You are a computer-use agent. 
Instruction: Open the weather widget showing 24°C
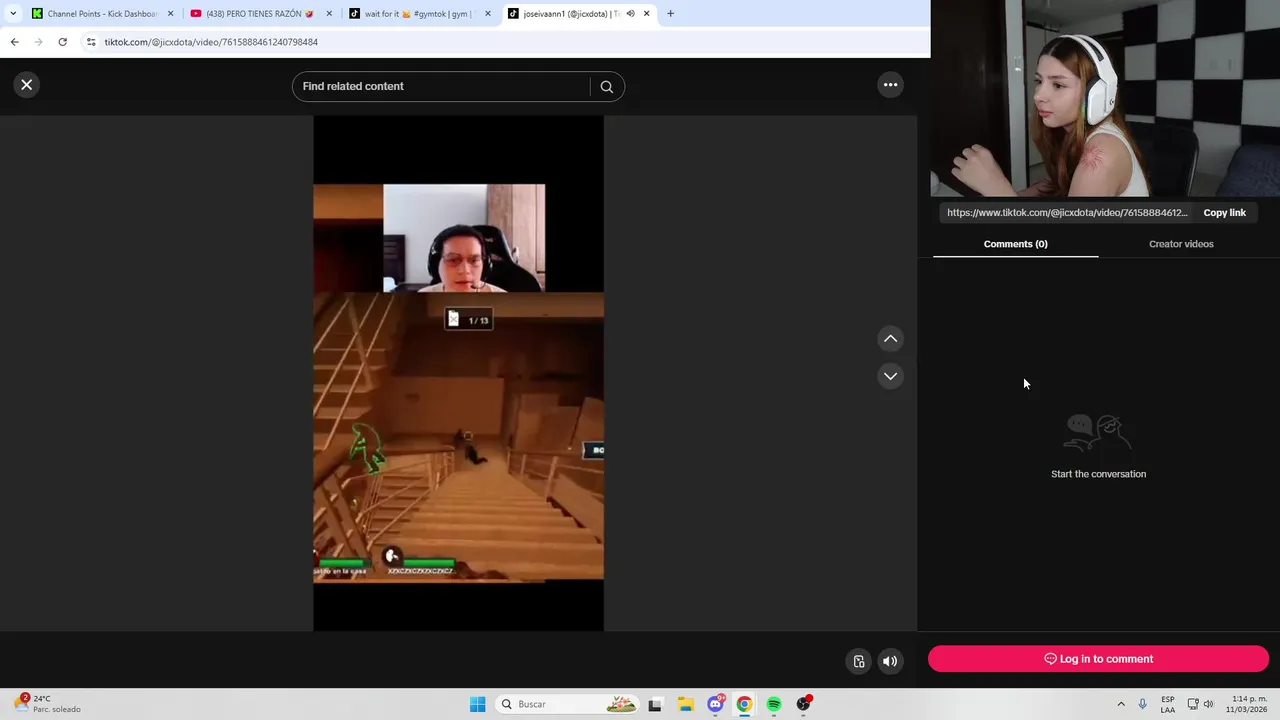pyautogui.click(x=48, y=704)
